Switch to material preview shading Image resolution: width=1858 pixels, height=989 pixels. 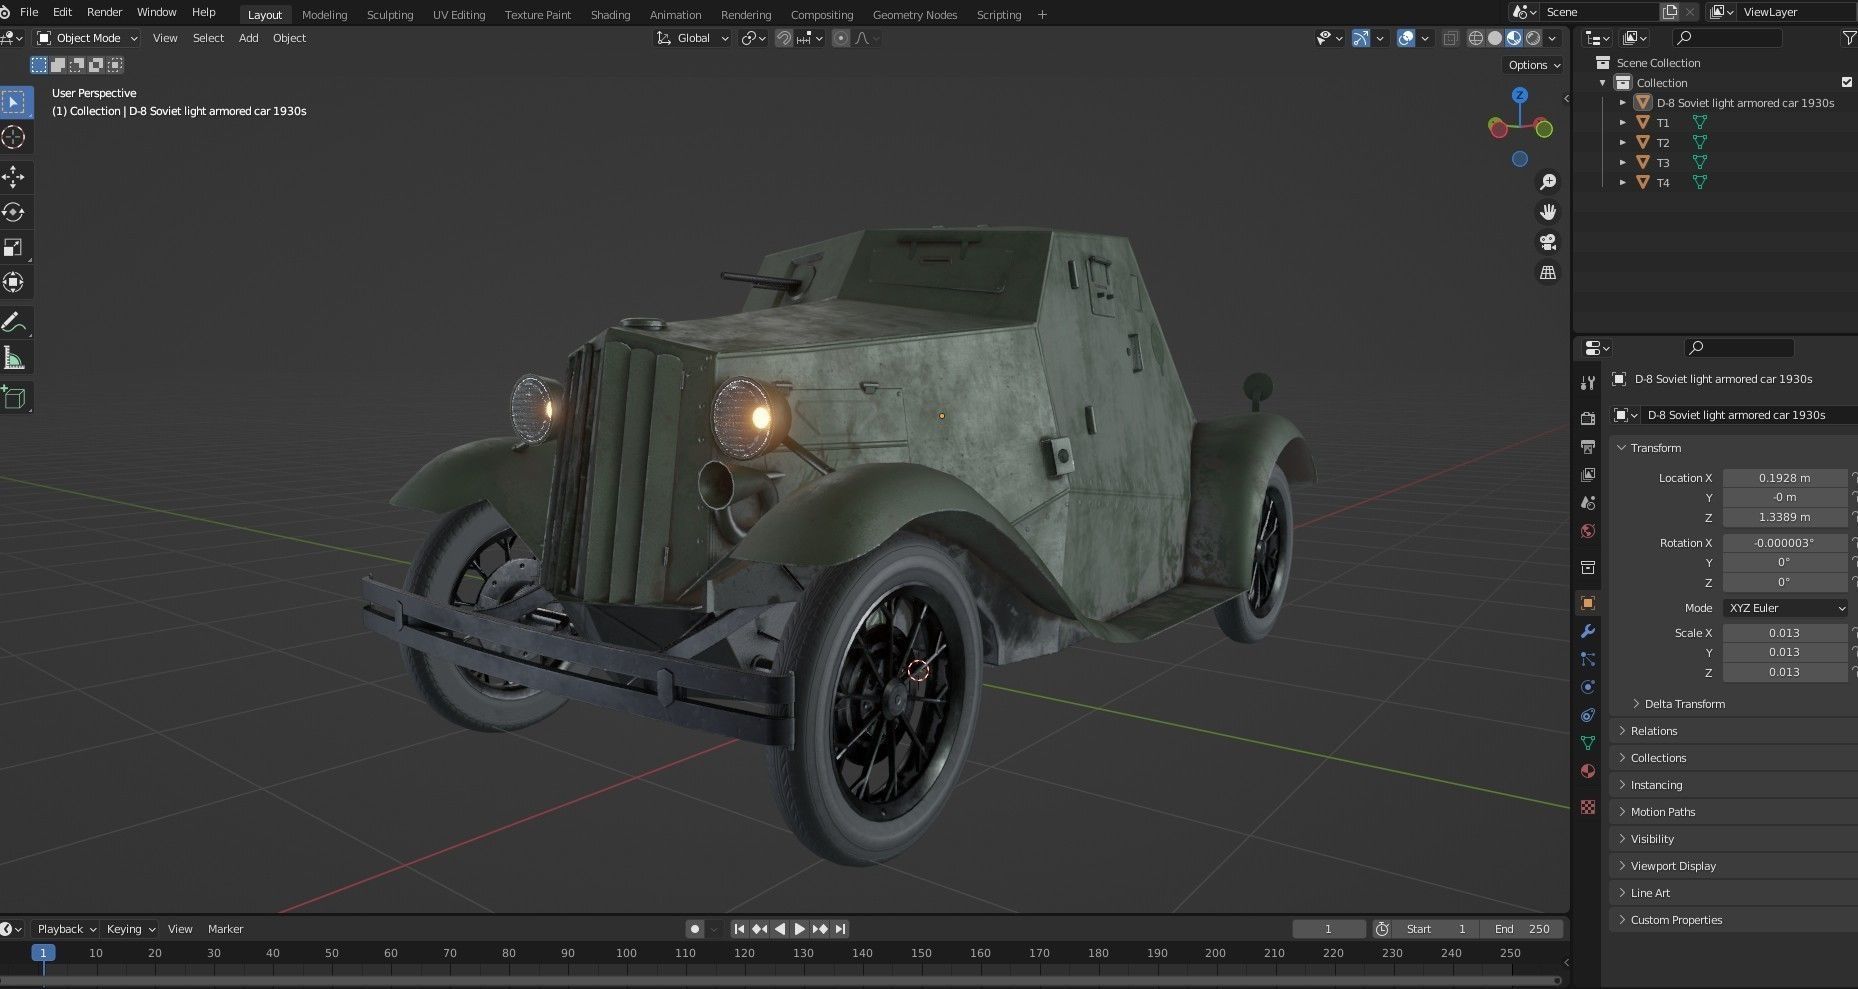[x=1514, y=38]
